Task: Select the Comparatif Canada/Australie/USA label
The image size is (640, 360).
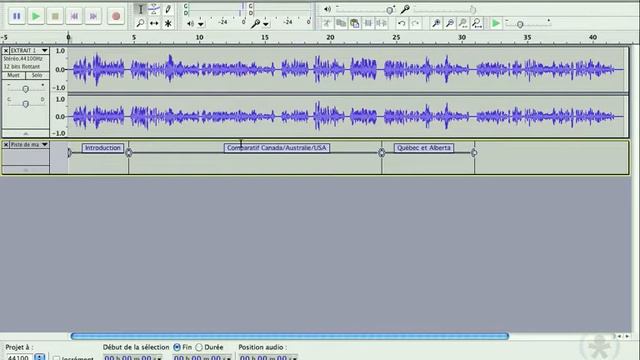Action: (277, 148)
